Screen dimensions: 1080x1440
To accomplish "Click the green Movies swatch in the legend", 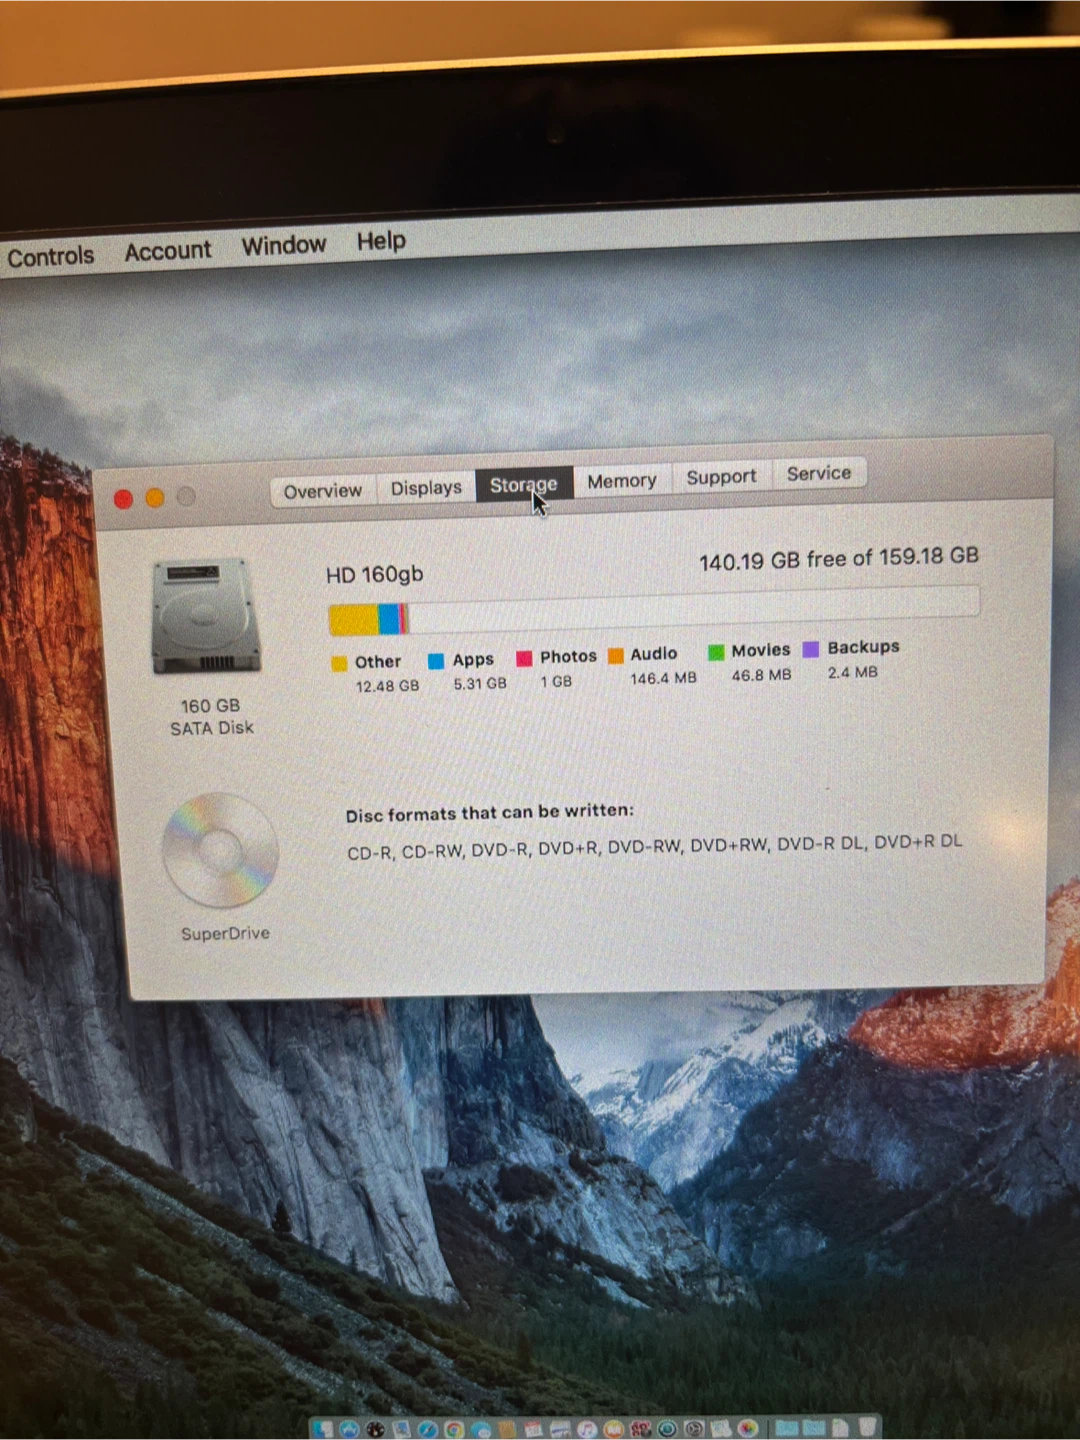I will tap(716, 652).
